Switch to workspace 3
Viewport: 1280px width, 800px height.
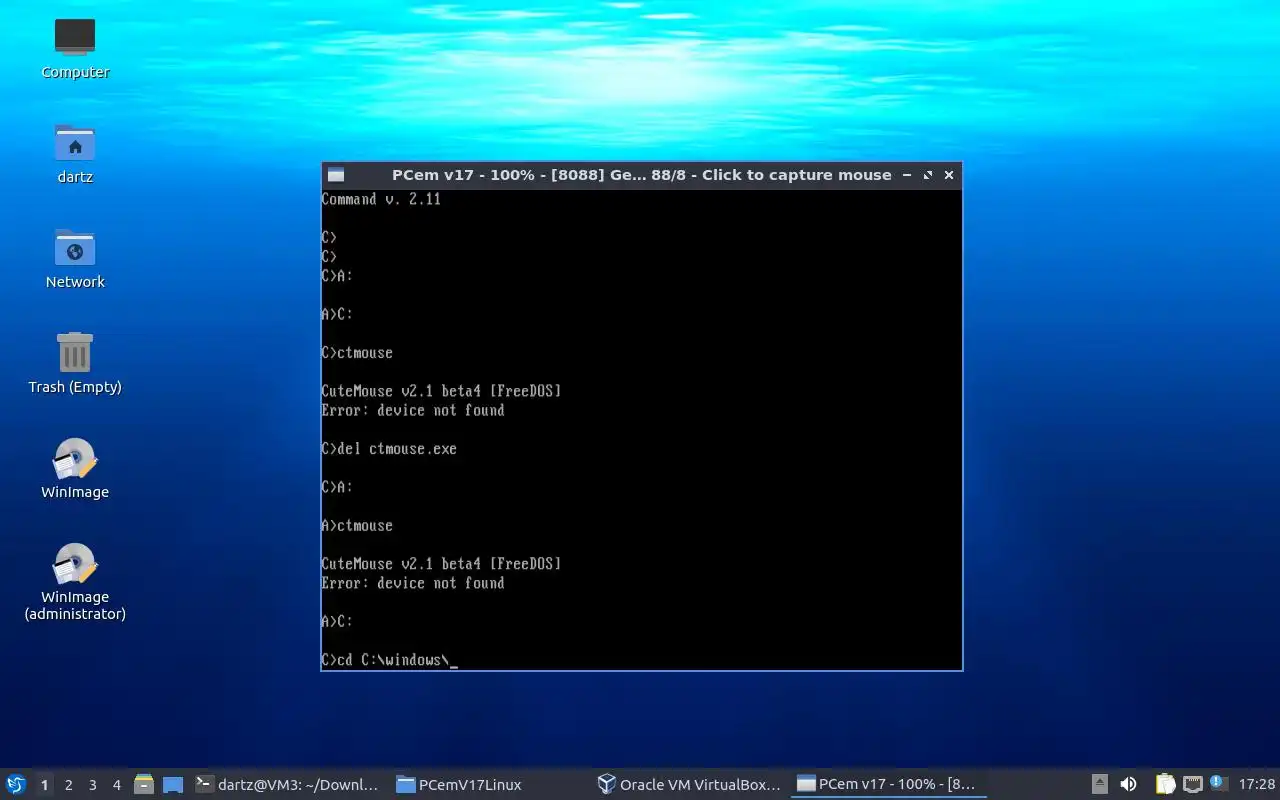92,785
